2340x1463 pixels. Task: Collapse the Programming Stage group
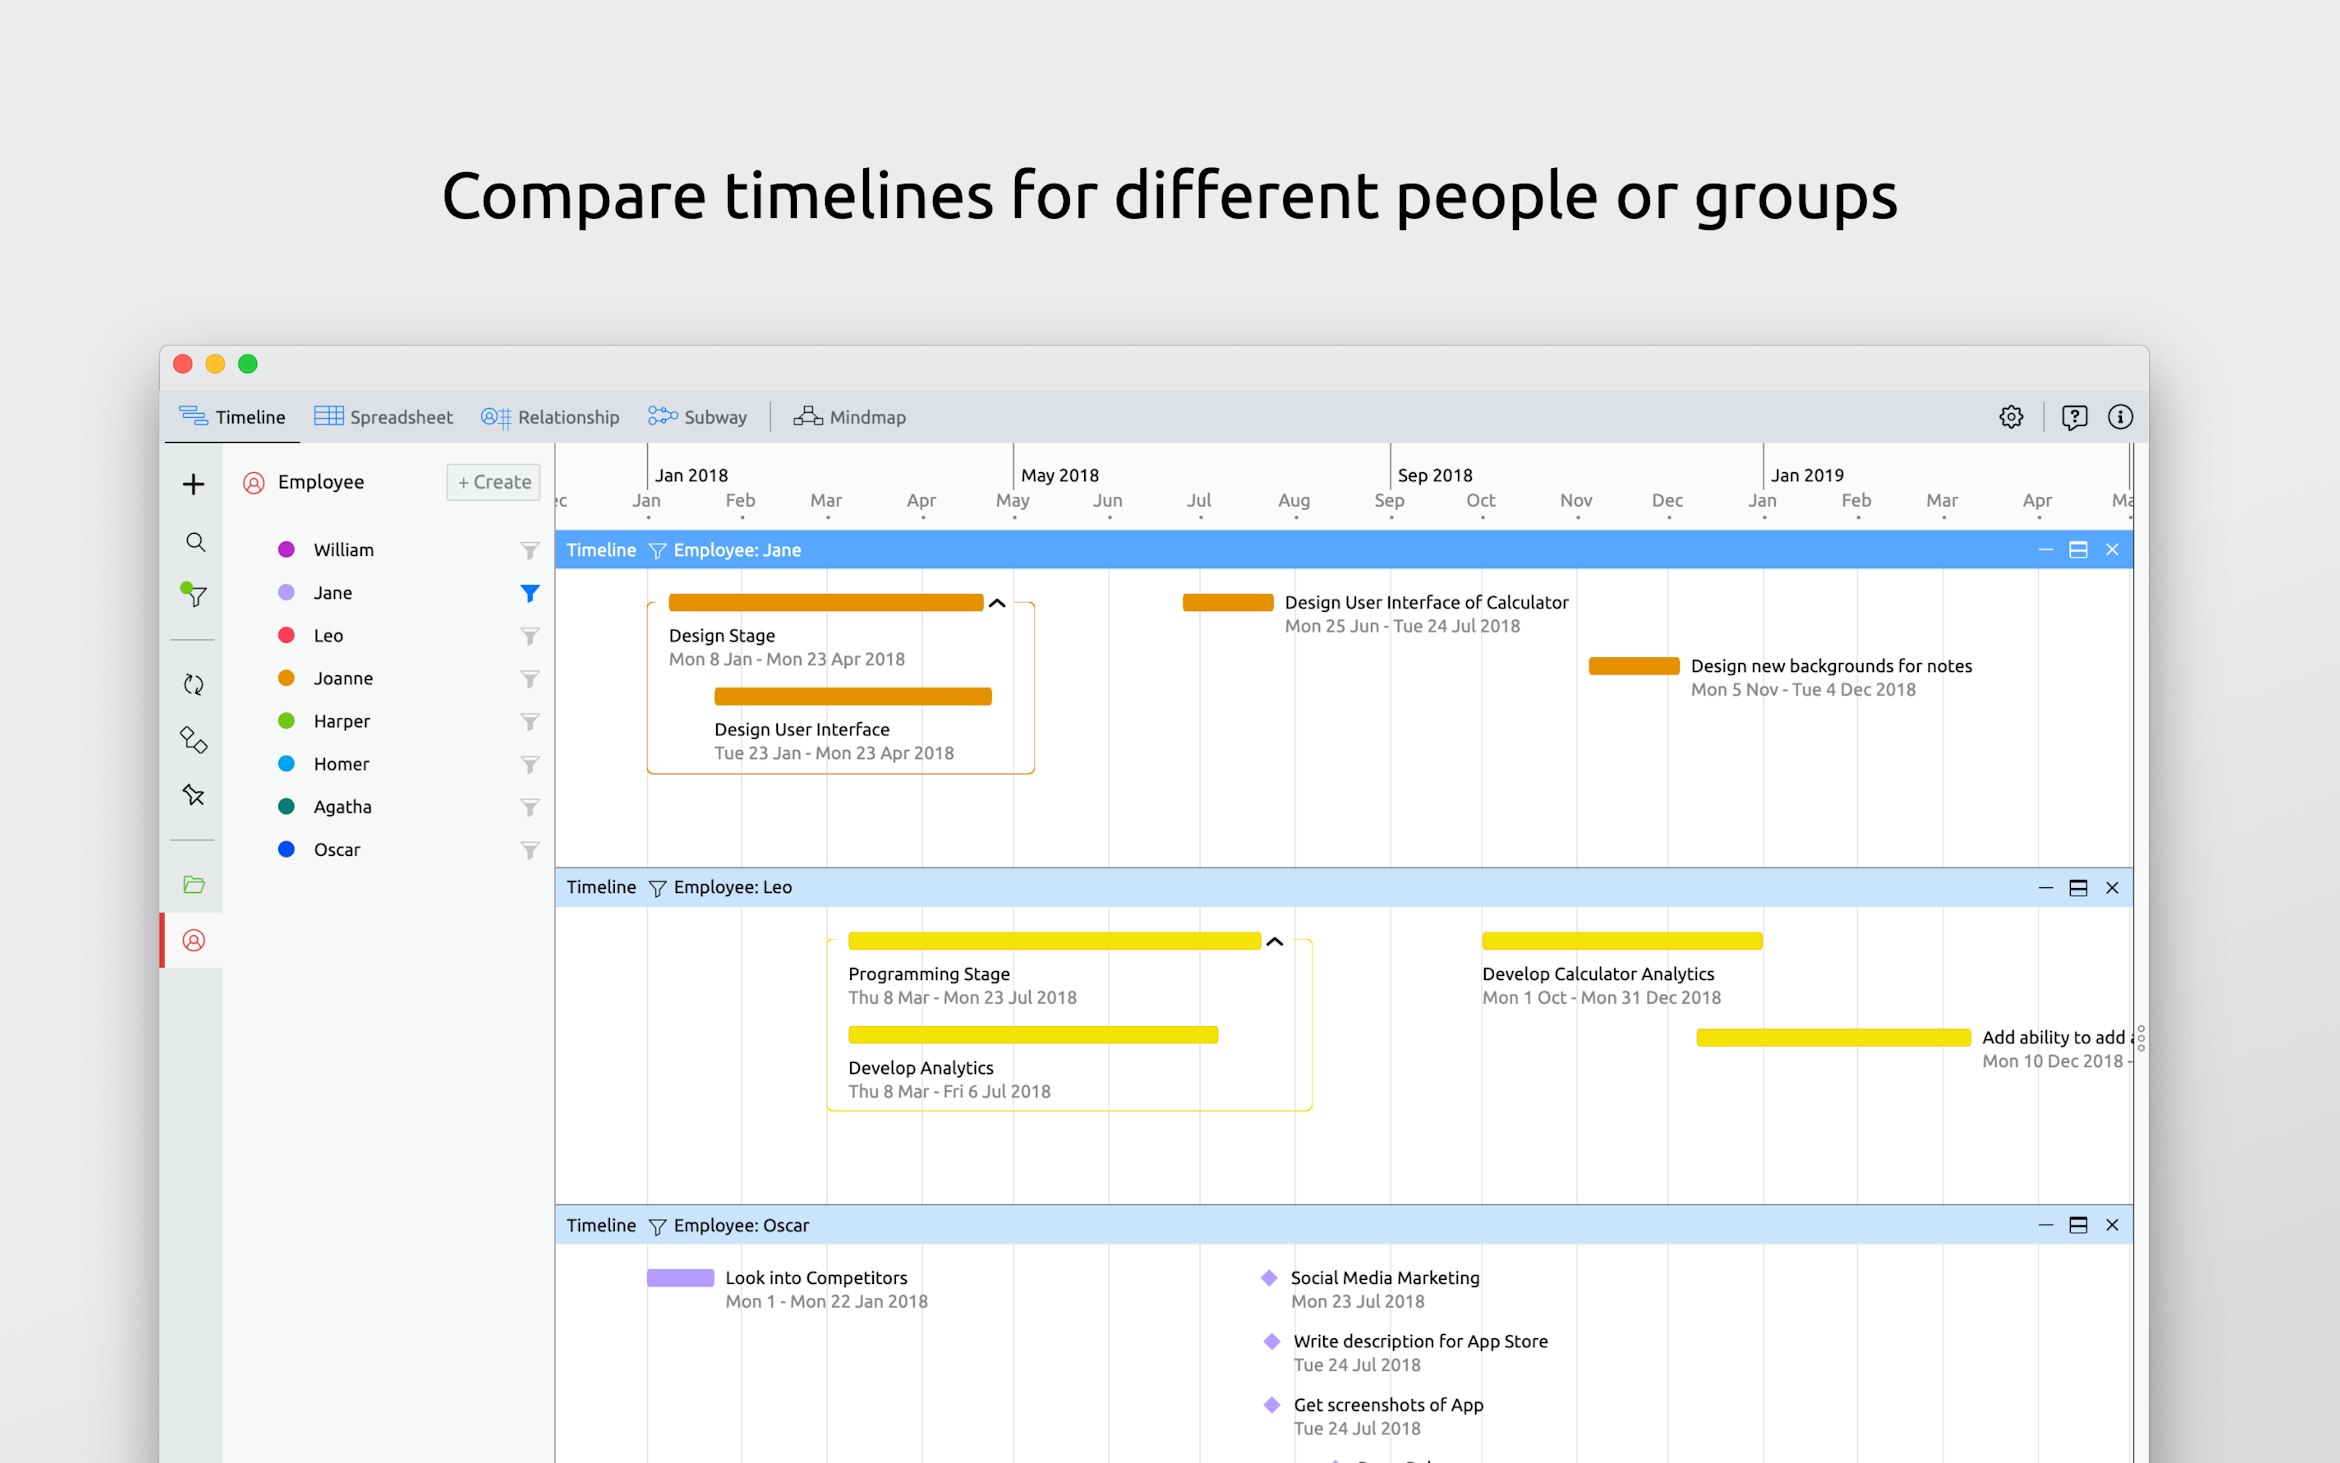(1275, 941)
